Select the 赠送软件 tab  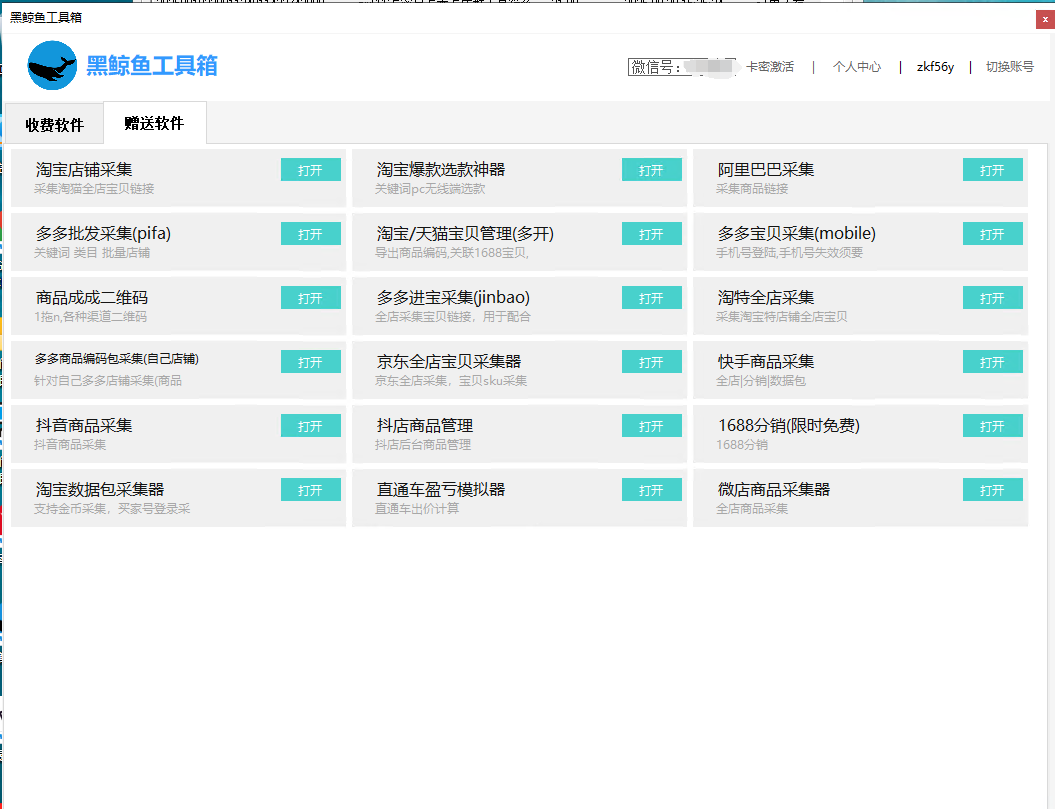coord(154,124)
